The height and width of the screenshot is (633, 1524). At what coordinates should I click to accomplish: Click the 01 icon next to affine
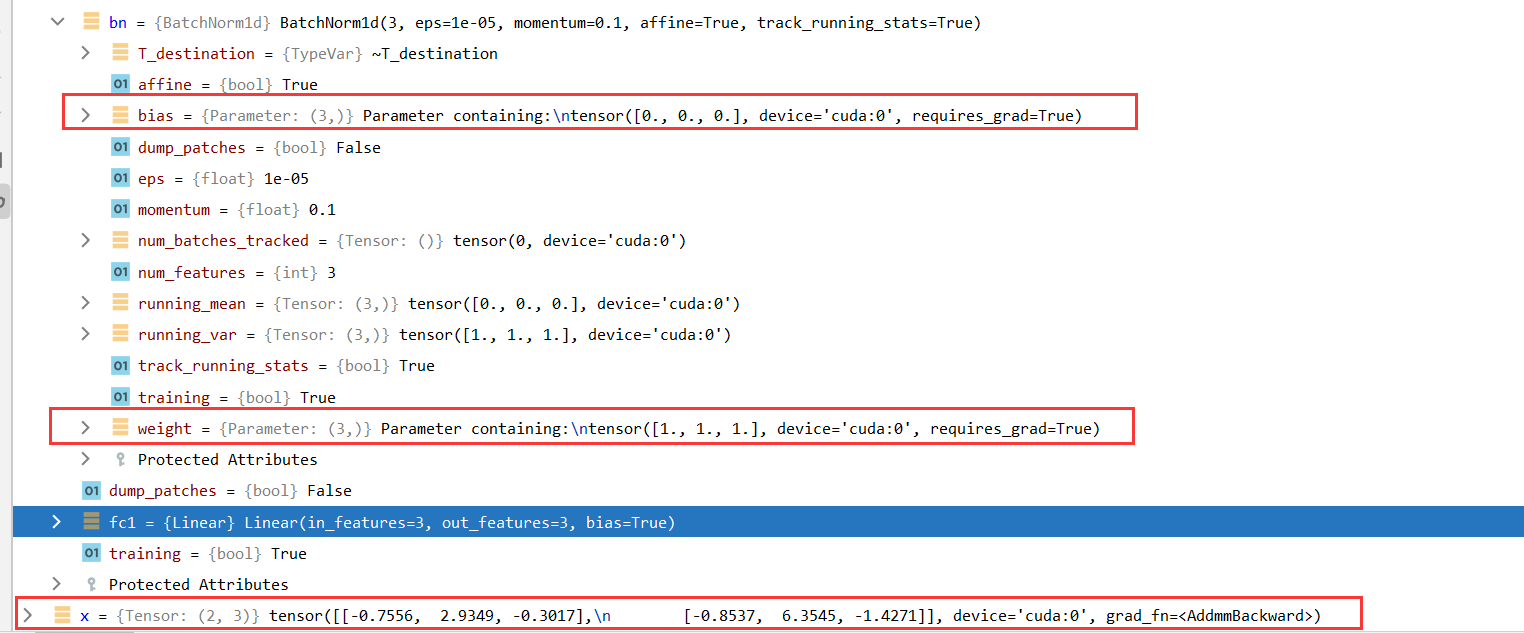pos(119,84)
